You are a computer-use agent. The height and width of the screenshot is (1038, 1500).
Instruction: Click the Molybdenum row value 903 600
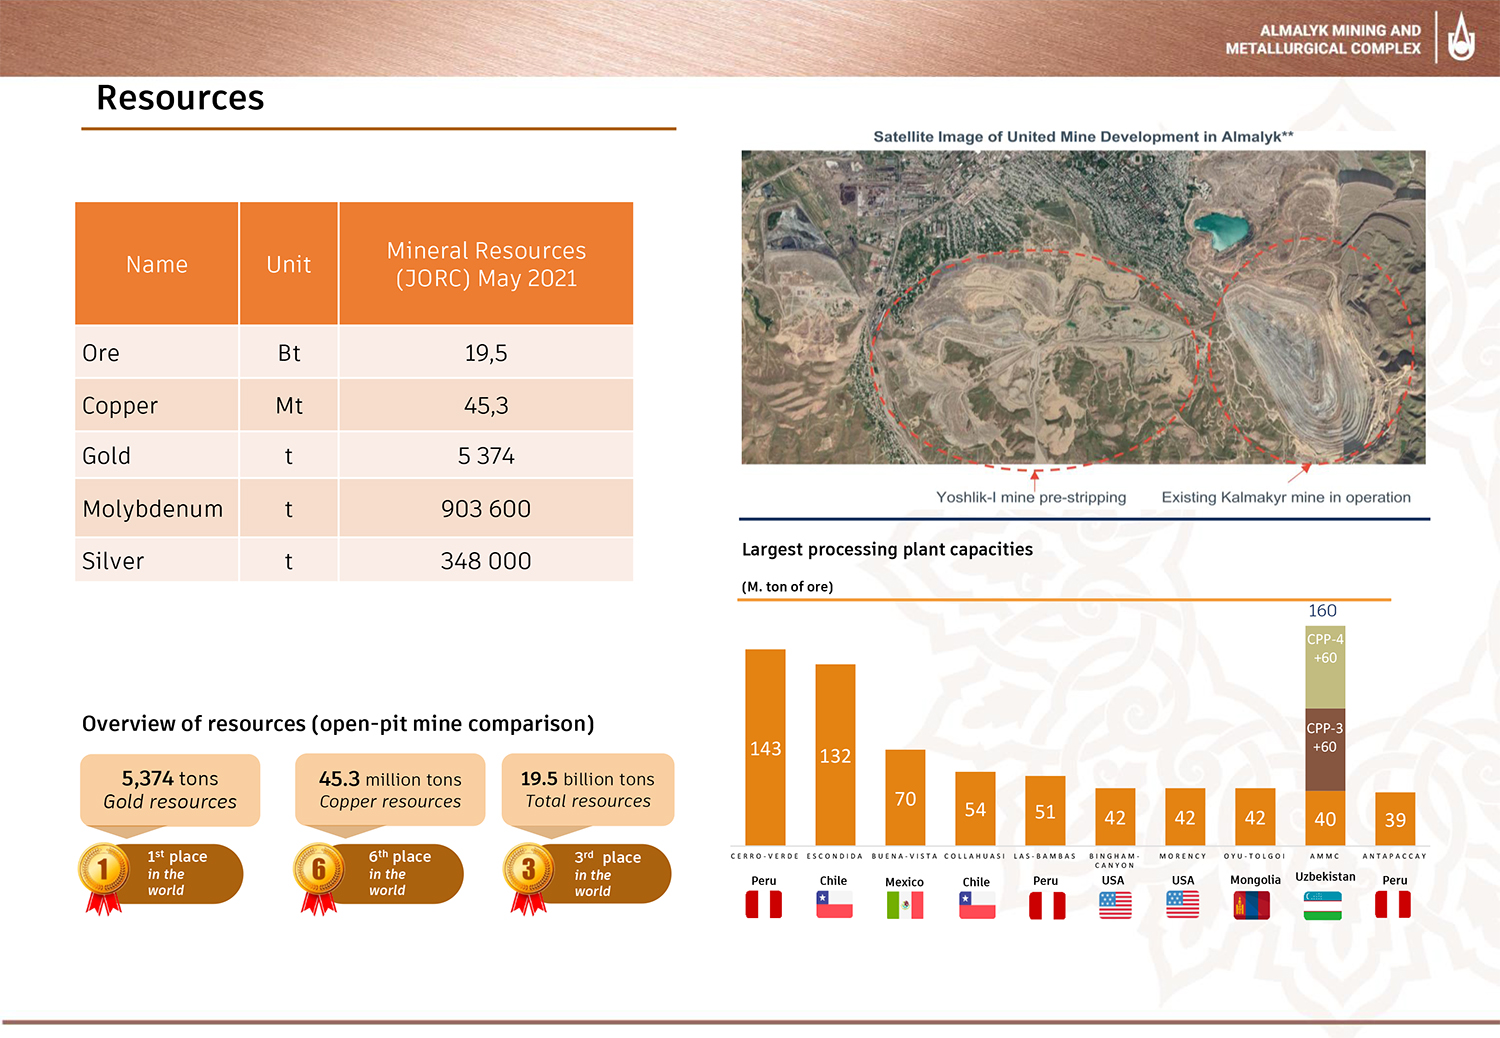[486, 509]
